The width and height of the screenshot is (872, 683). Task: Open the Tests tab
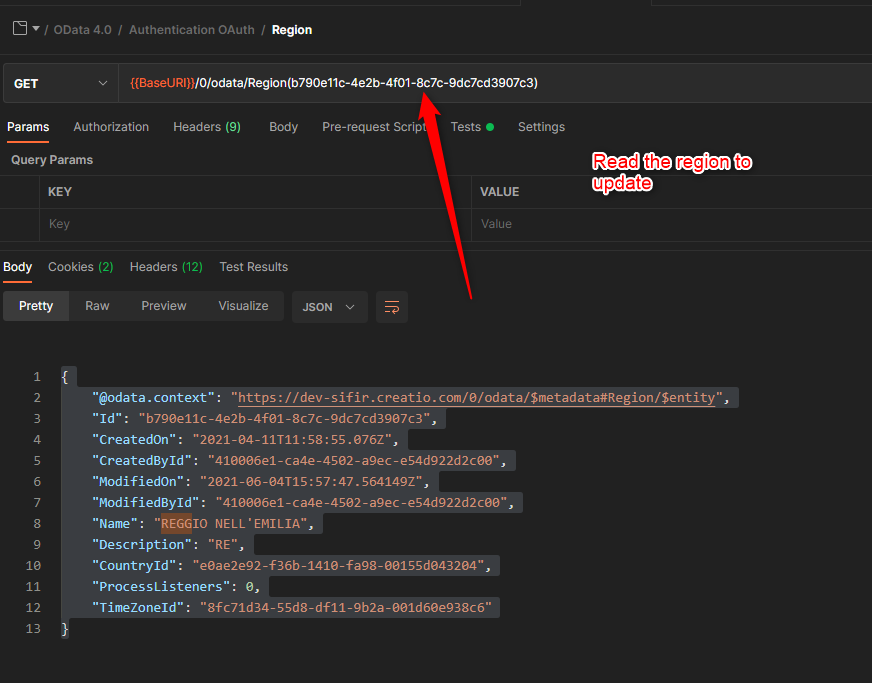(x=472, y=127)
